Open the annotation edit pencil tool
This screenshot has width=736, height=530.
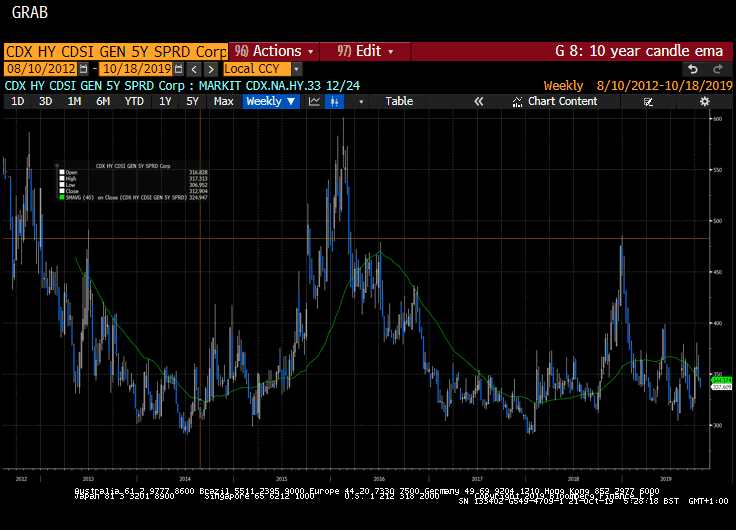648,102
